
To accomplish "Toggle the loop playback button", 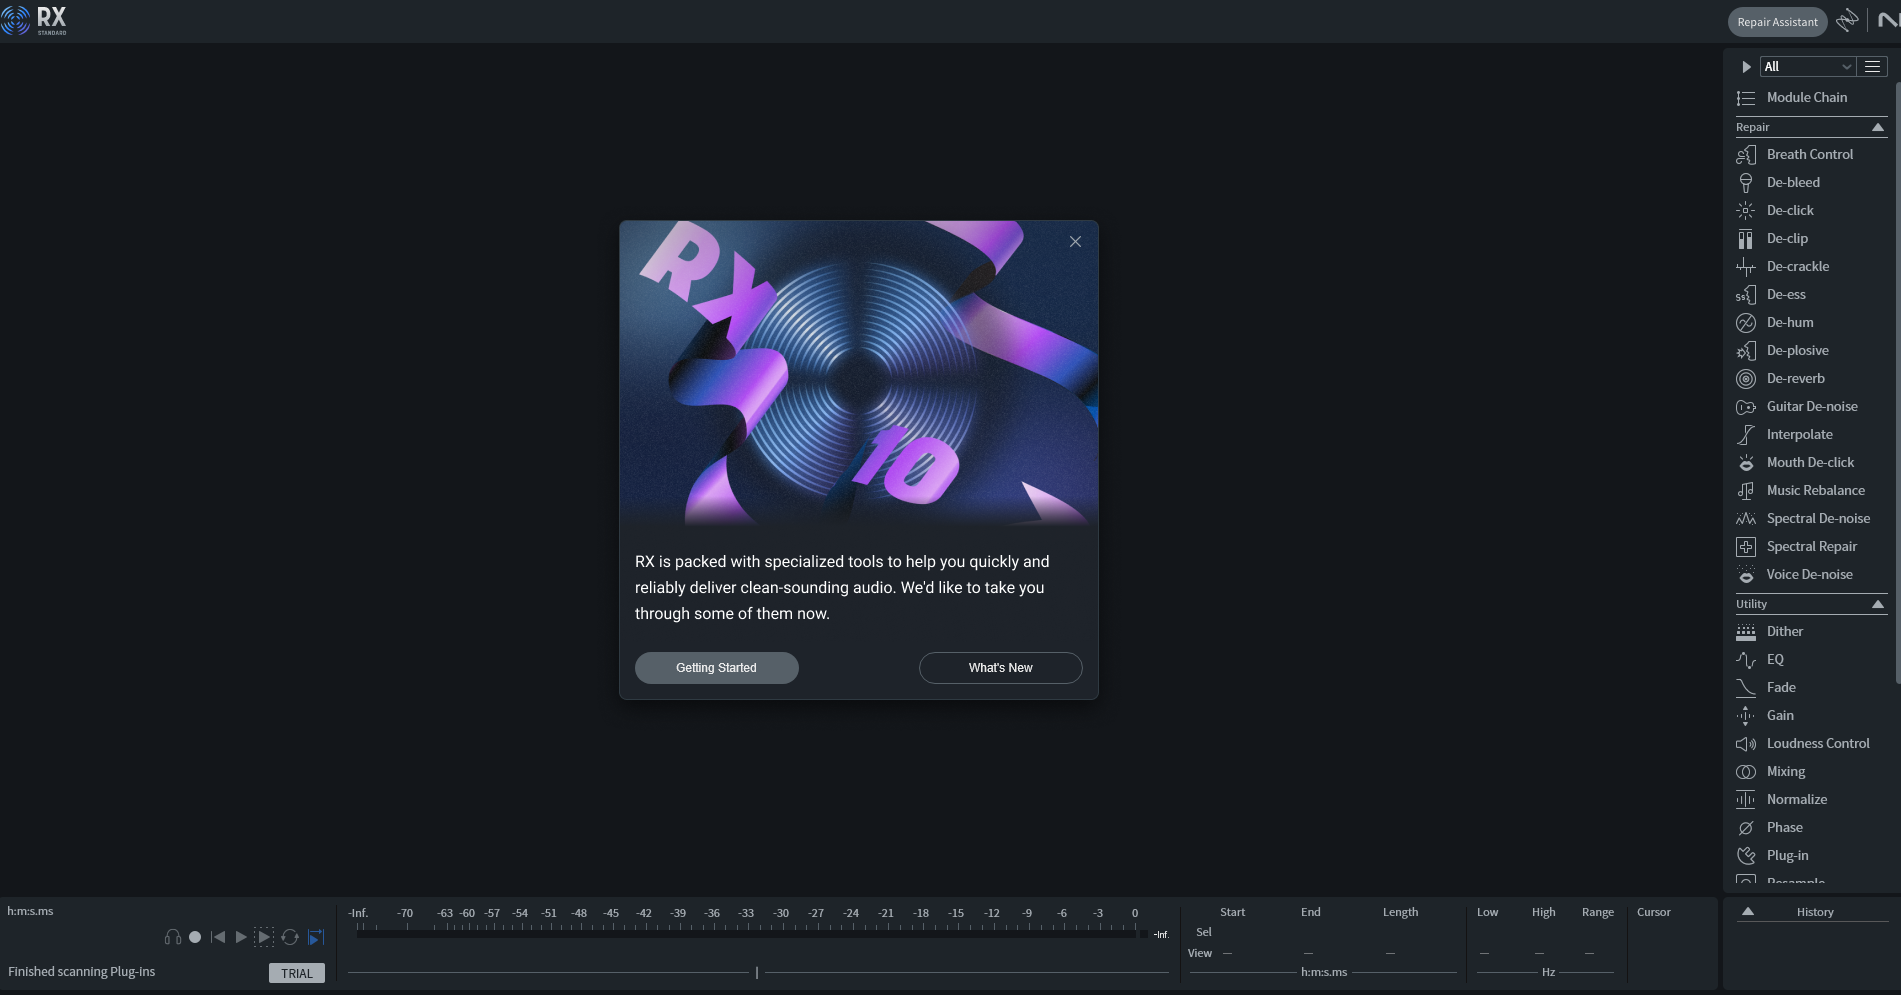I will pos(290,937).
